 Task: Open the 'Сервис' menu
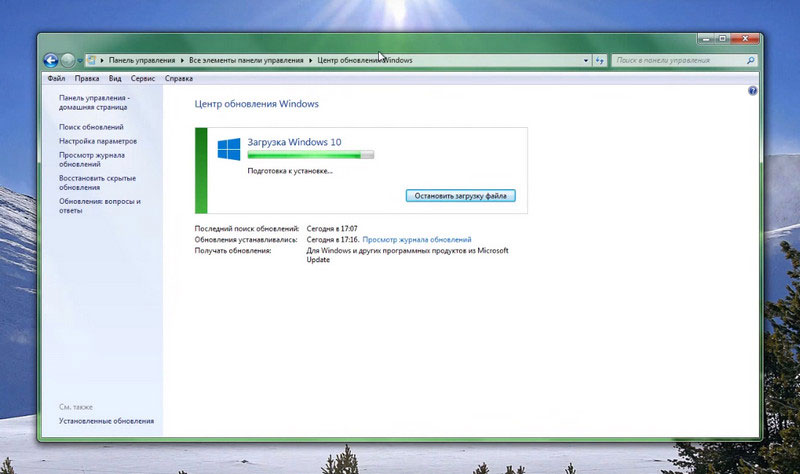[144, 78]
